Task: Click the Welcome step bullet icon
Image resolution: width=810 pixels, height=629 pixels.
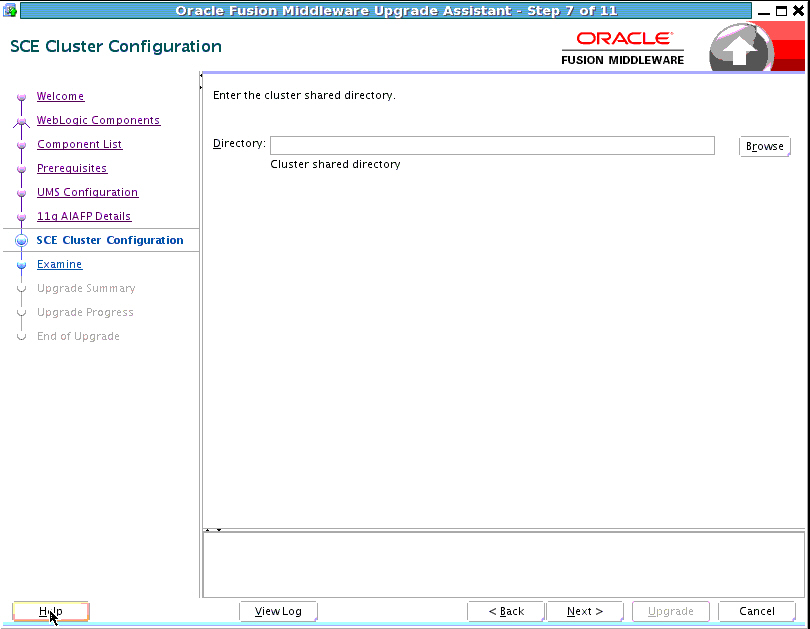Action: pyautogui.click(x=21, y=97)
